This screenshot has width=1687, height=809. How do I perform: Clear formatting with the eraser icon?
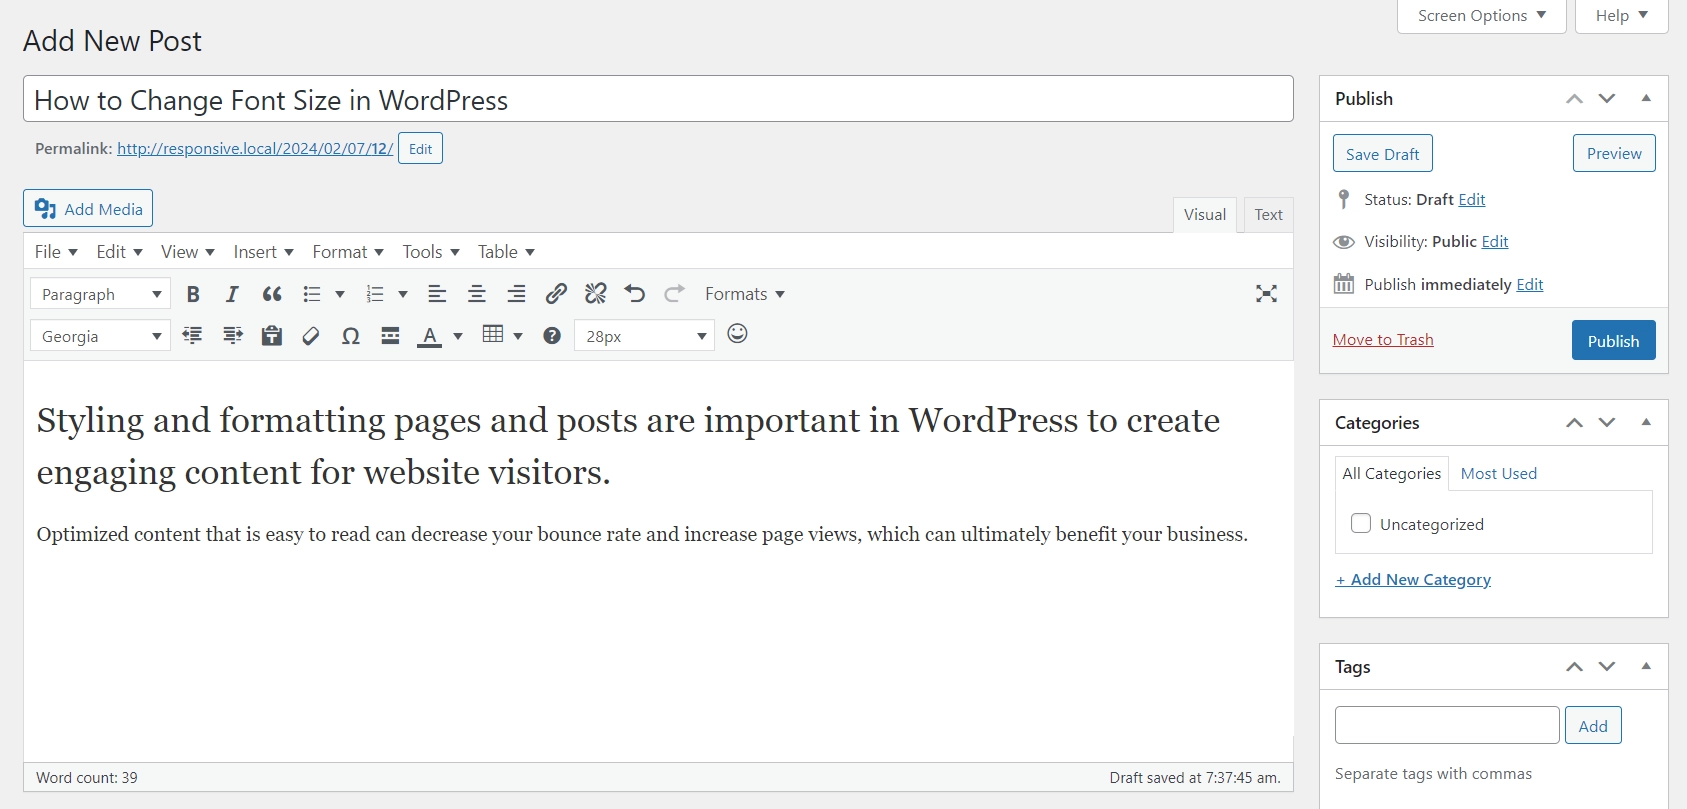(x=311, y=336)
